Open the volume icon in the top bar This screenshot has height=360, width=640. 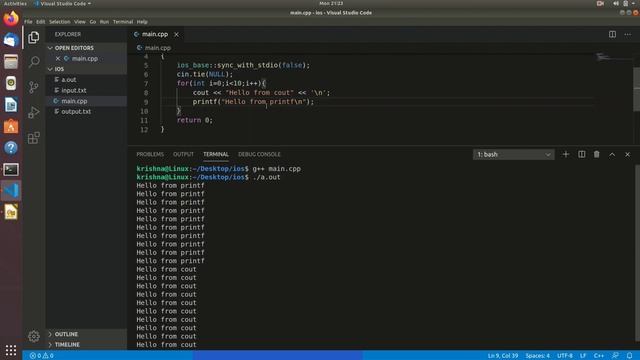pyautogui.click(x=615, y=3)
